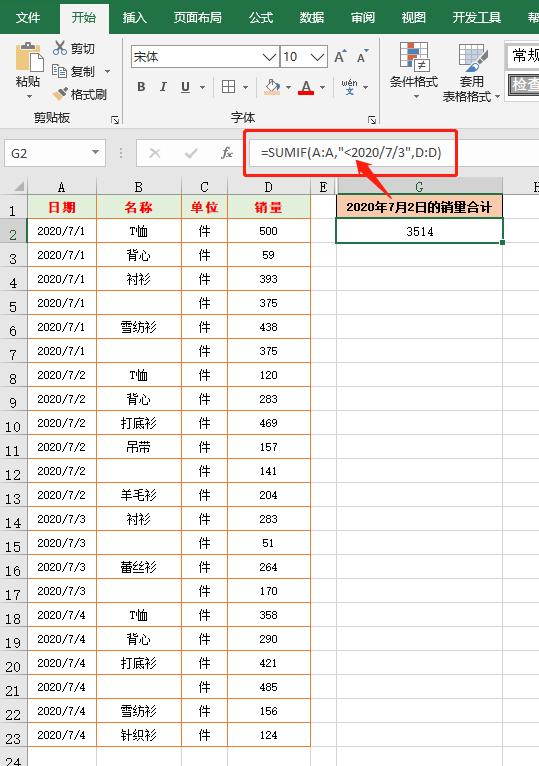Switch to the 开发工具 Developer tab
Screen dimensions: 539x766
[476, 18]
